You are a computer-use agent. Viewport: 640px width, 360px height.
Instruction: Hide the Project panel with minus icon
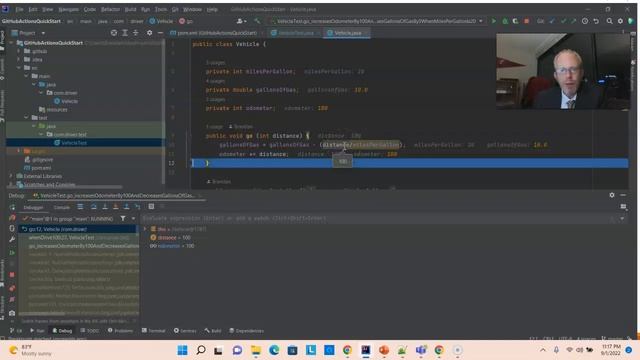point(160,33)
